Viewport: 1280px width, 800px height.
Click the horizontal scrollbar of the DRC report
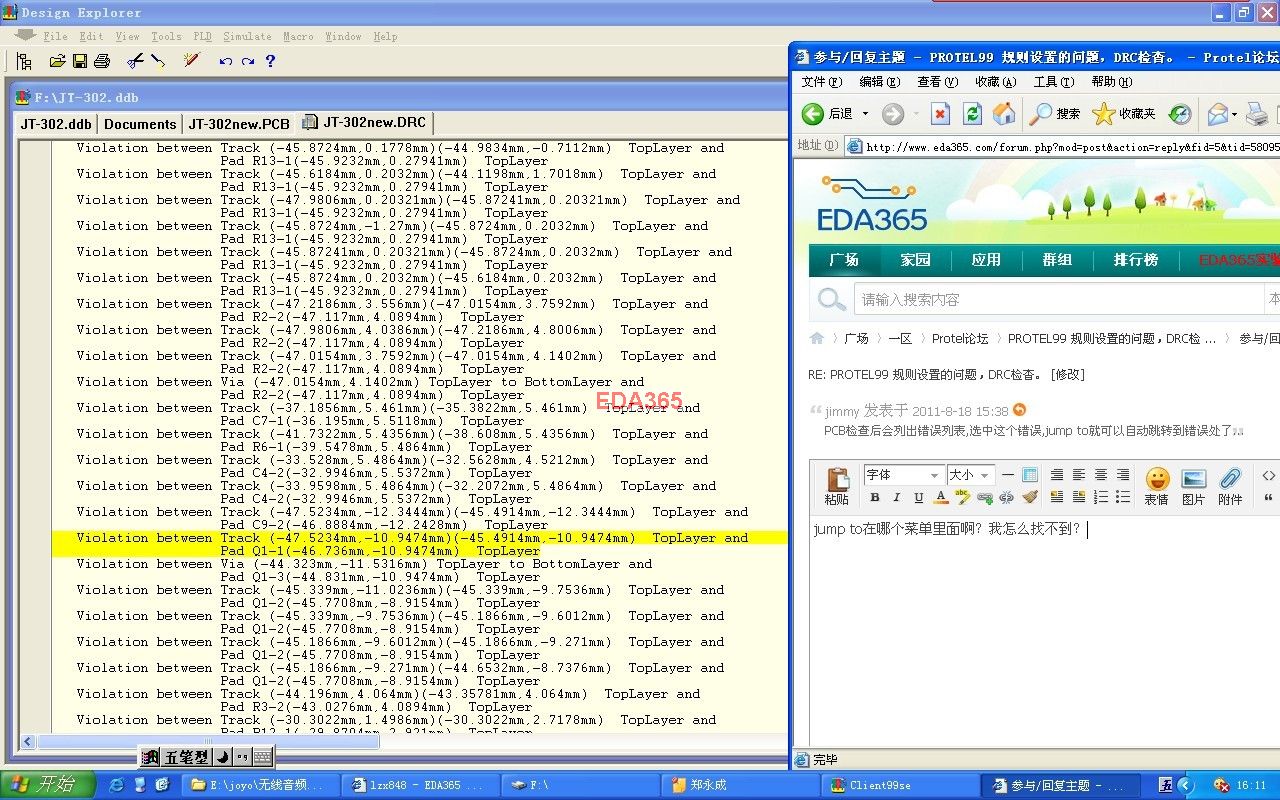pyautogui.click(x=208, y=742)
